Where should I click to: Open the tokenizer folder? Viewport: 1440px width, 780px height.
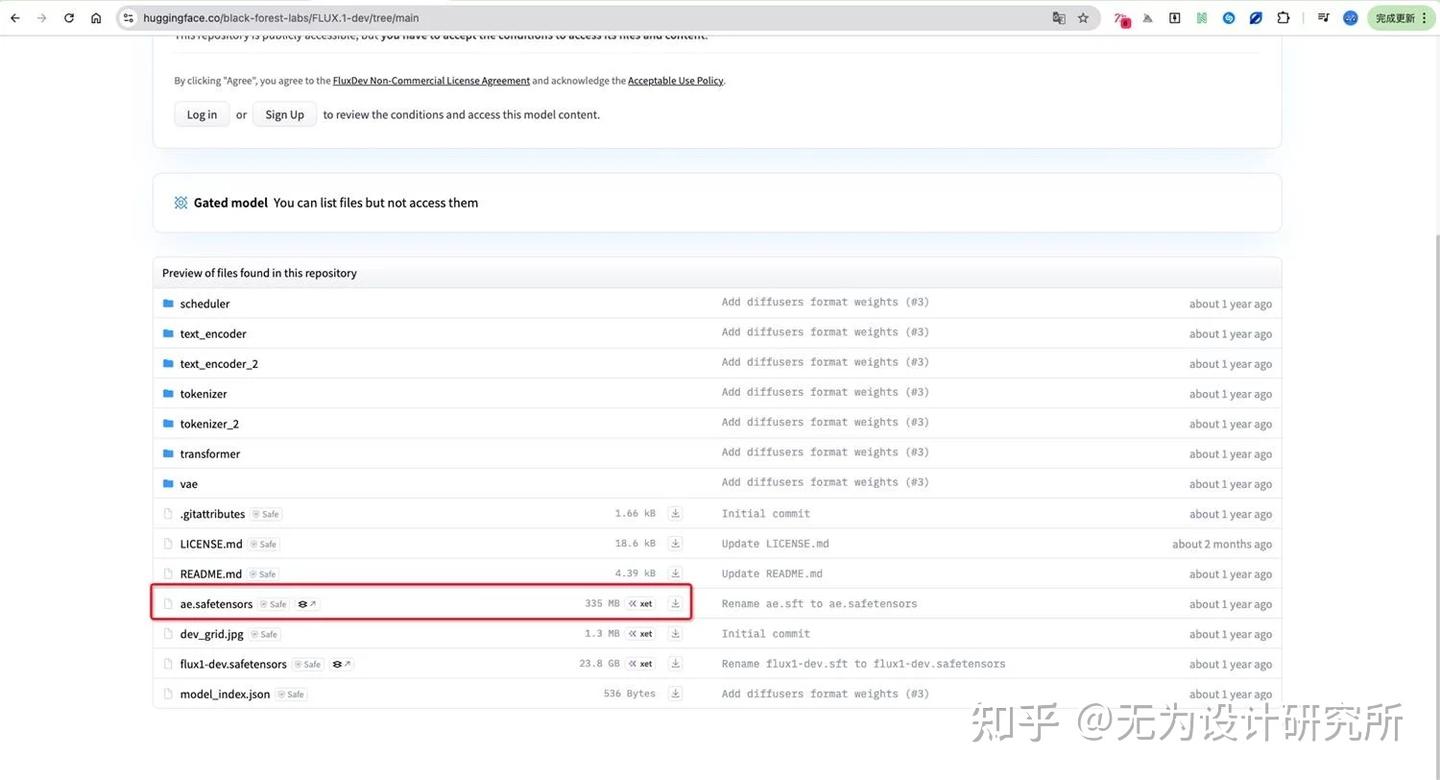click(x=203, y=394)
